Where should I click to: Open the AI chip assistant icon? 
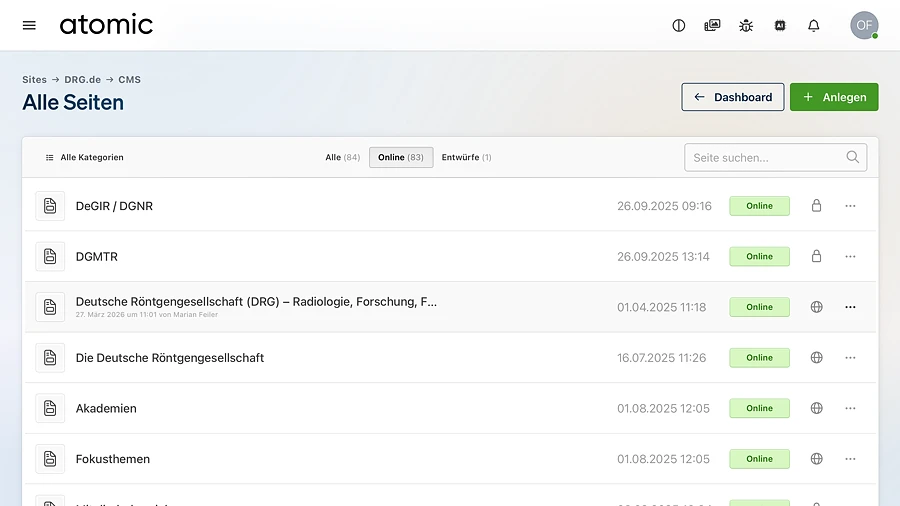[780, 26]
